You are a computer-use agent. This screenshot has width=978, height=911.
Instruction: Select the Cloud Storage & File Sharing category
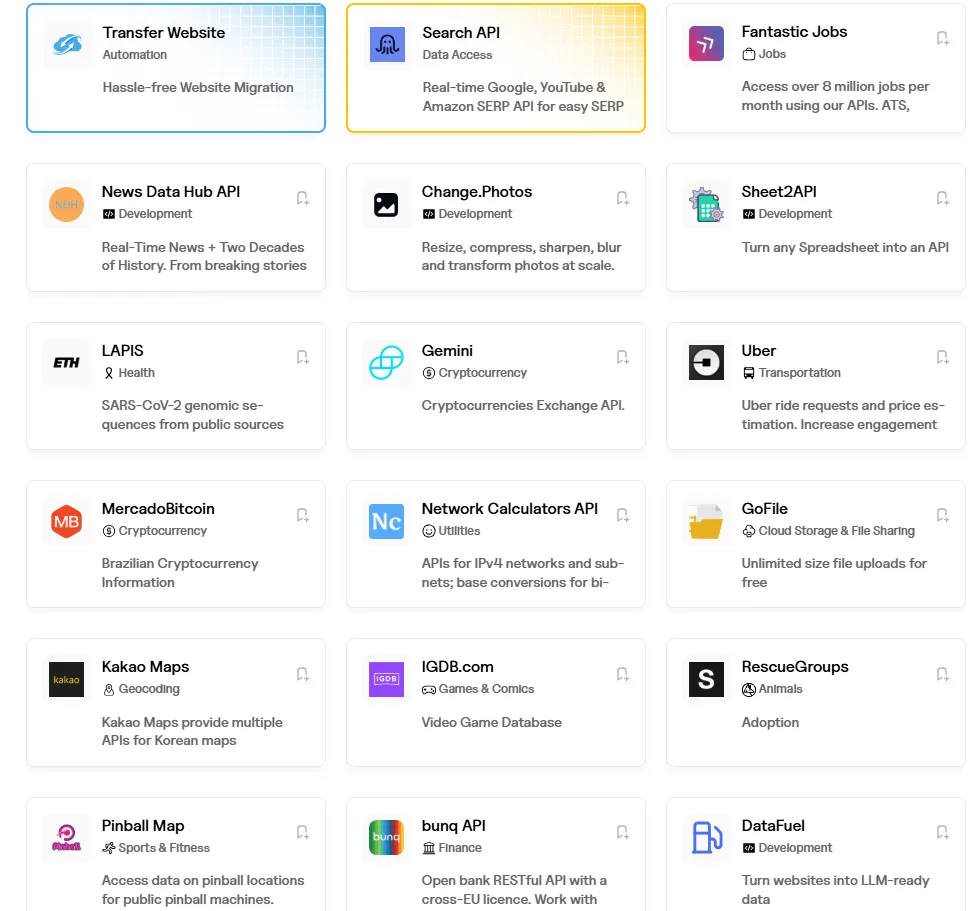coord(828,531)
